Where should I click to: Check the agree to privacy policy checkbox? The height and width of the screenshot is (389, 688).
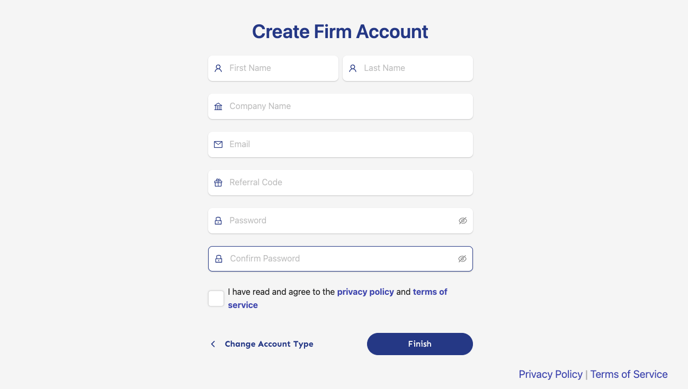pyautogui.click(x=216, y=298)
